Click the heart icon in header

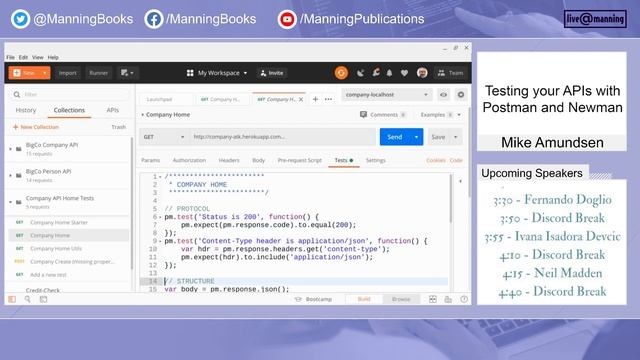(x=404, y=73)
